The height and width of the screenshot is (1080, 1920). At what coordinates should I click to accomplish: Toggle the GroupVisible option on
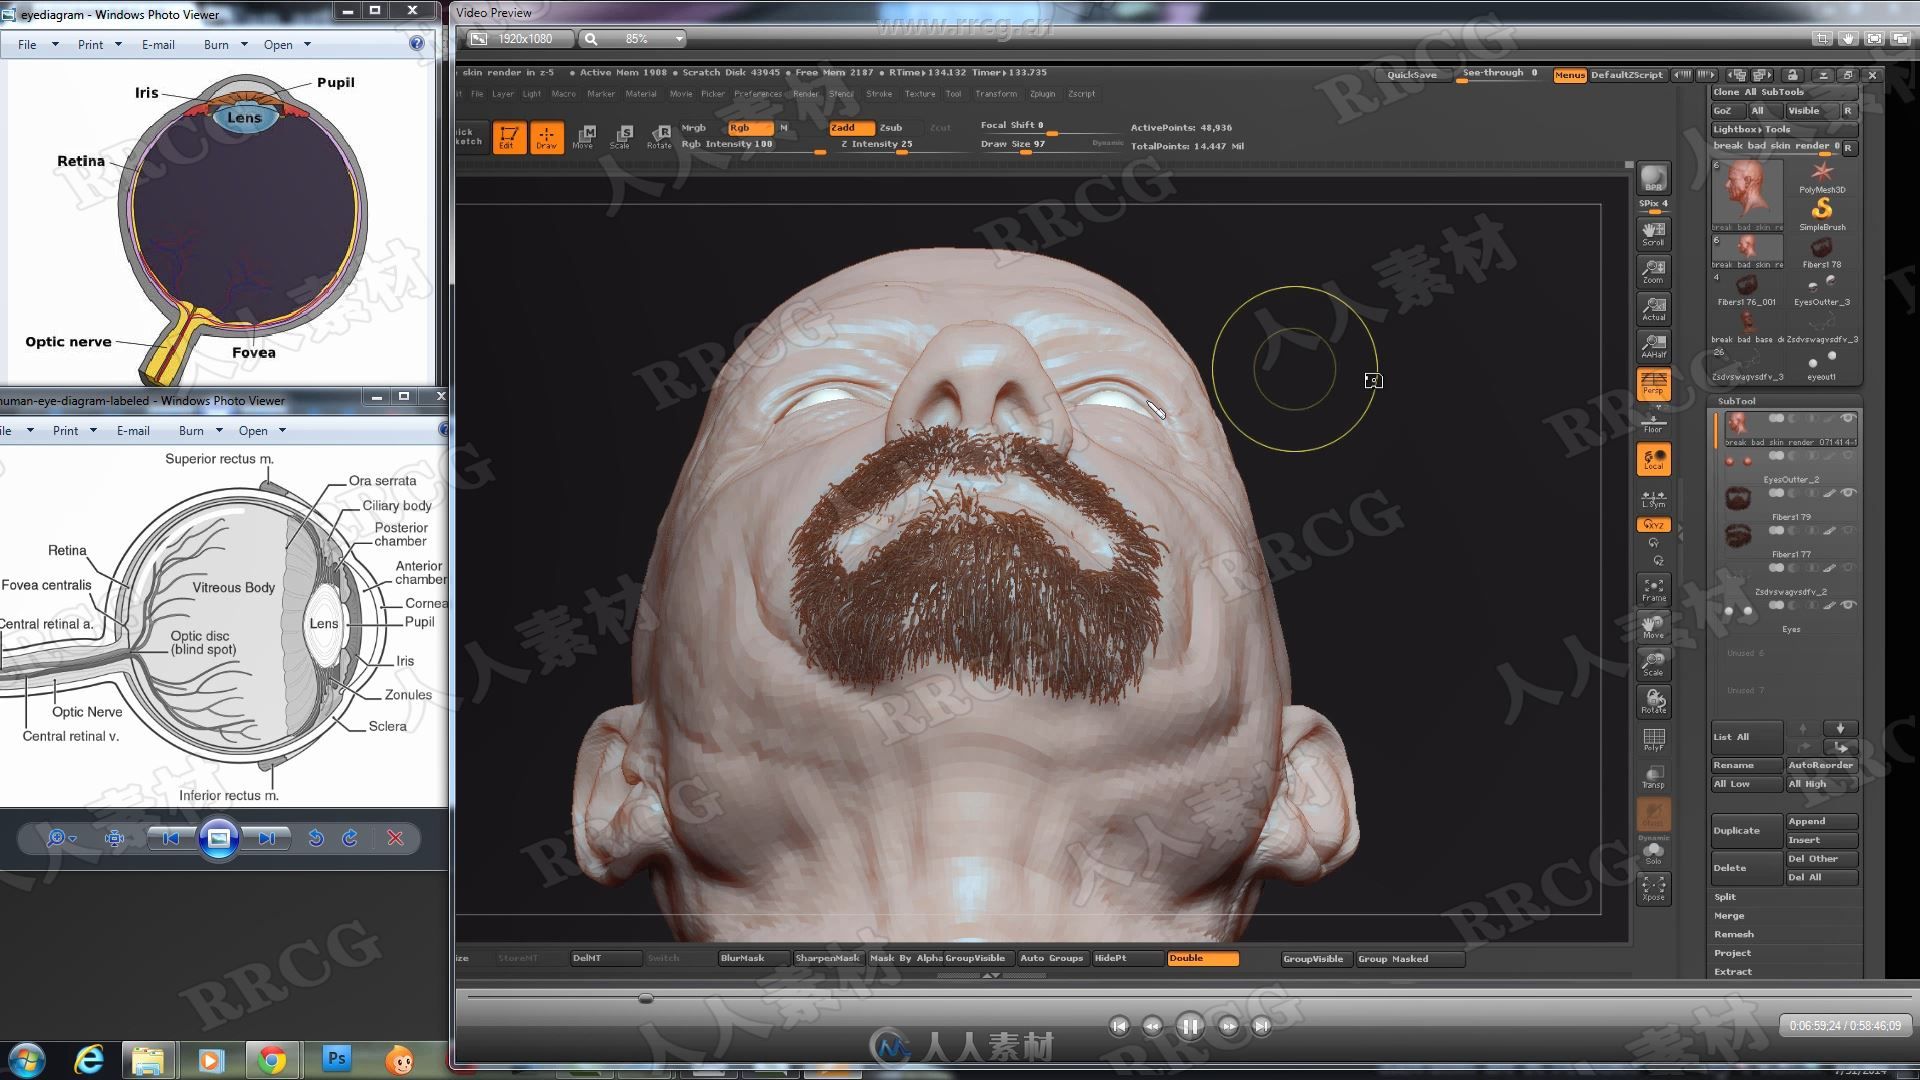coord(1313,959)
